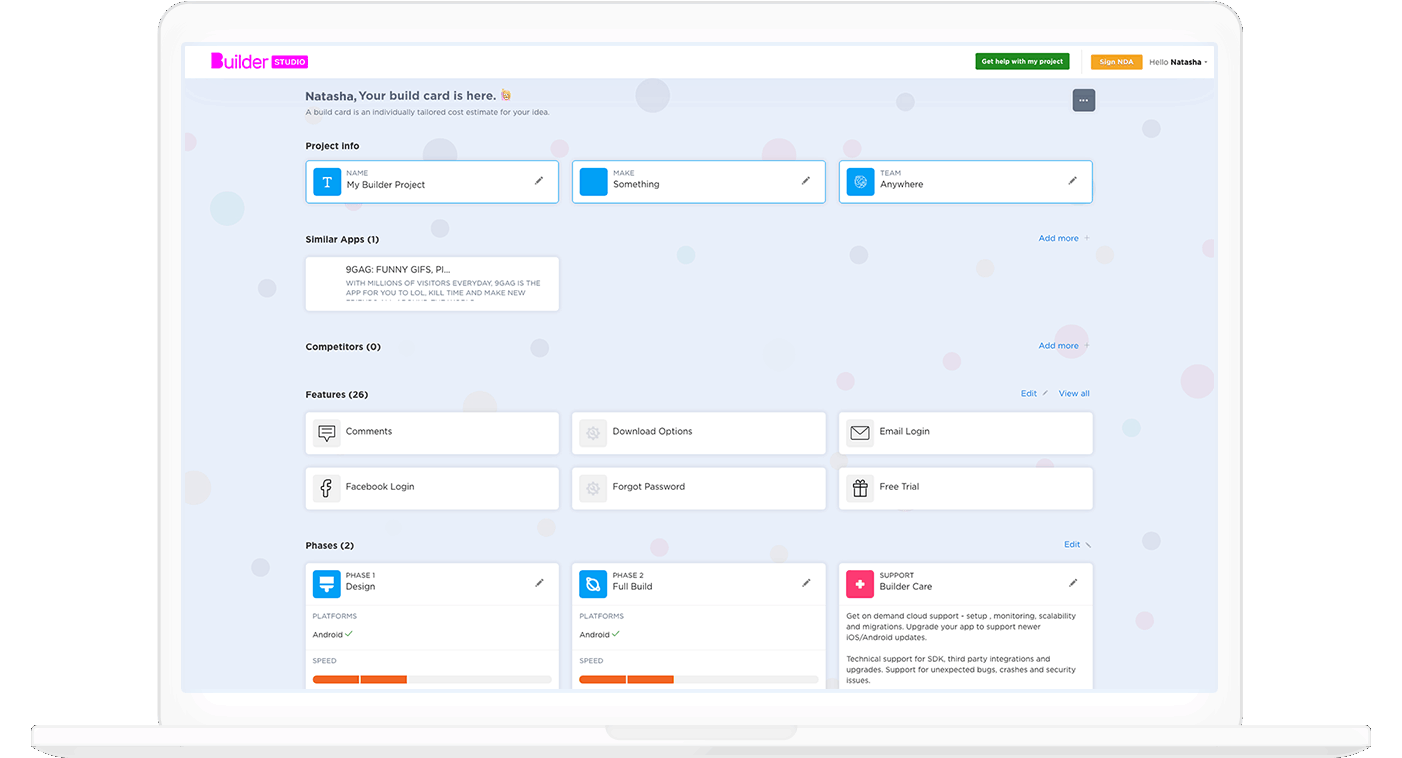Expand Similar Apps with Add more
The height and width of the screenshot is (758, 1402).
pos(1062,238)
